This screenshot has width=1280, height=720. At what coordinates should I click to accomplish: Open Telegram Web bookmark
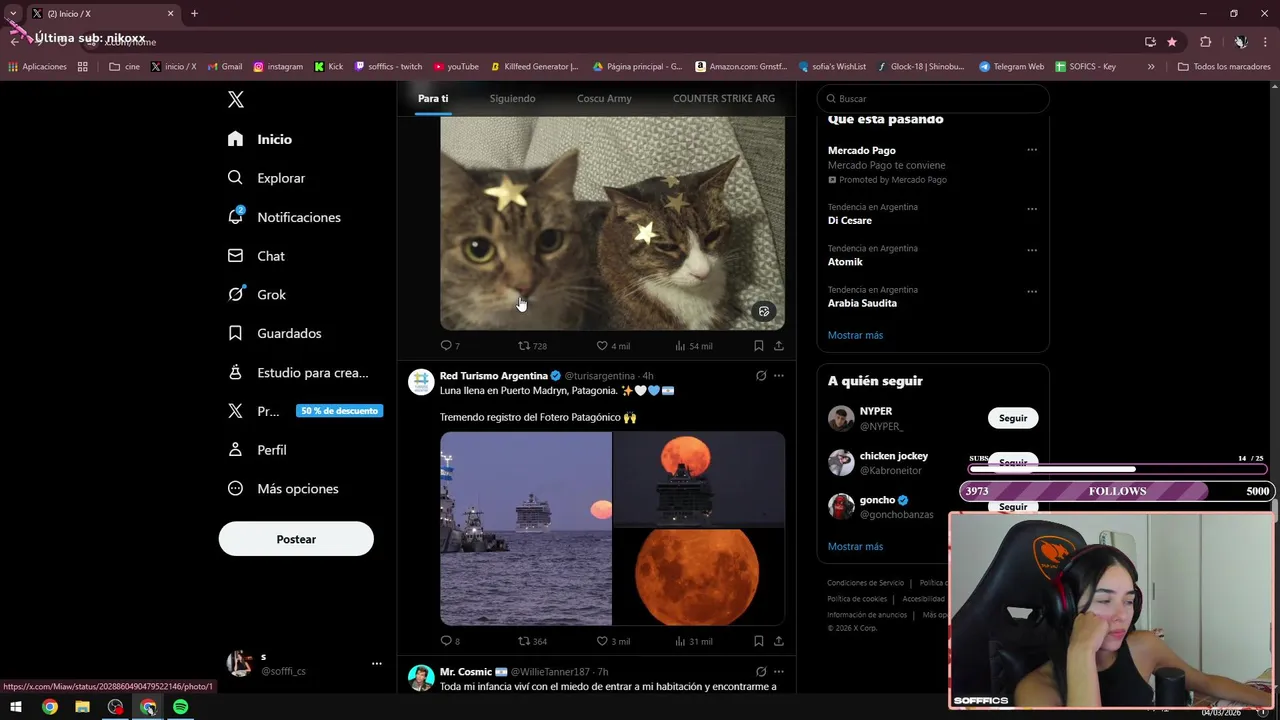[x=1011, y=67]
